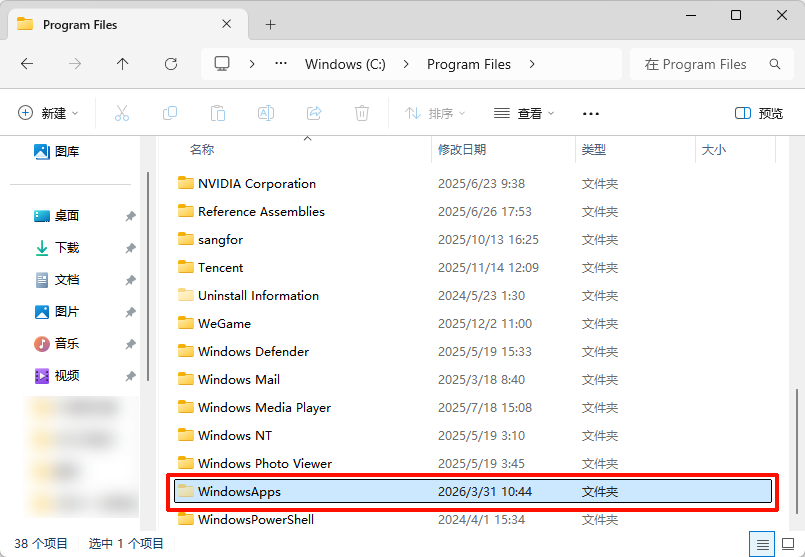The height and width of the screenshot is (557, 805).
Task: Select the Windows Media Player folder
Action: click(472, 407)
